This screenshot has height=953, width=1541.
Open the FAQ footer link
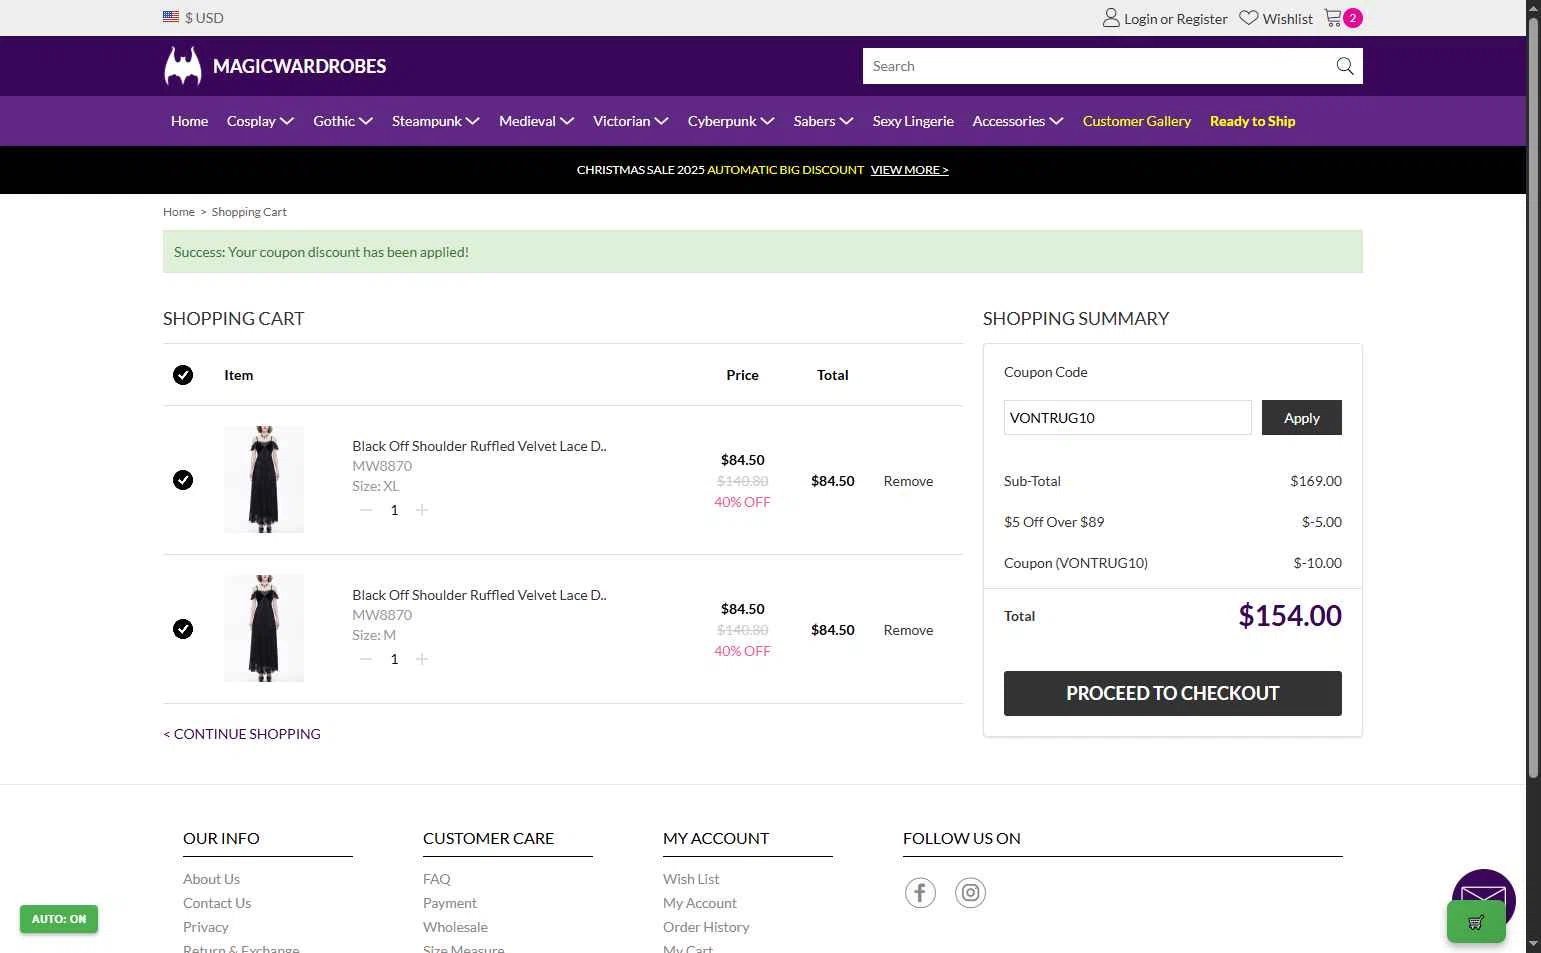click(x=437, y=879)
